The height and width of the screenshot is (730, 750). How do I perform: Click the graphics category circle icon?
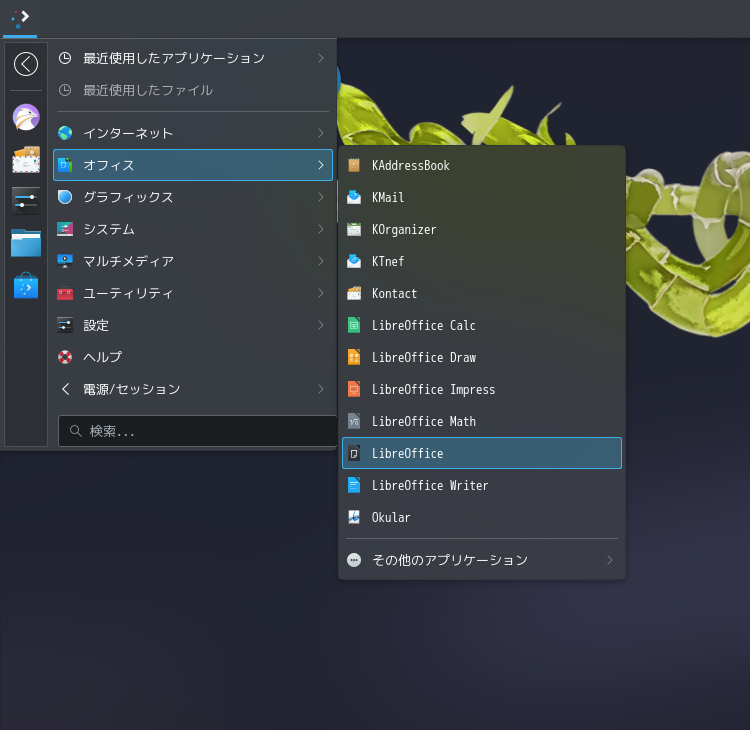point(65,197)
